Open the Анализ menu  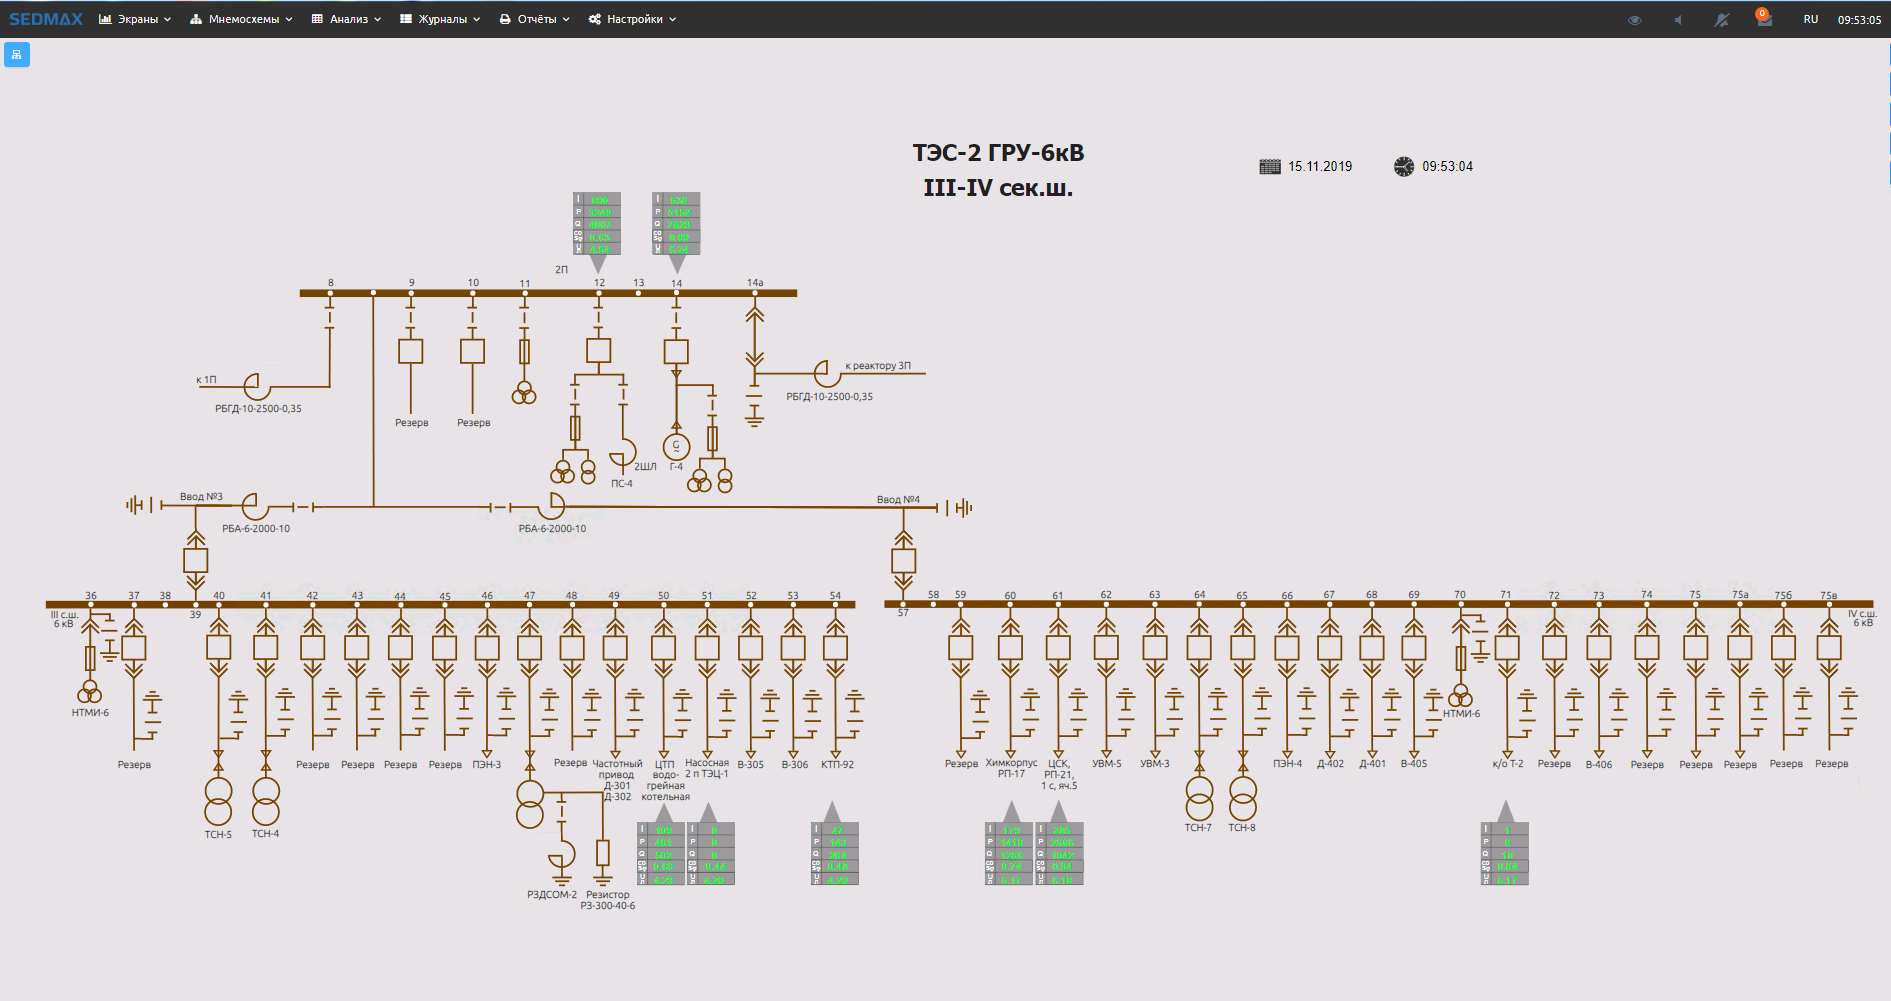pos(346,19)
